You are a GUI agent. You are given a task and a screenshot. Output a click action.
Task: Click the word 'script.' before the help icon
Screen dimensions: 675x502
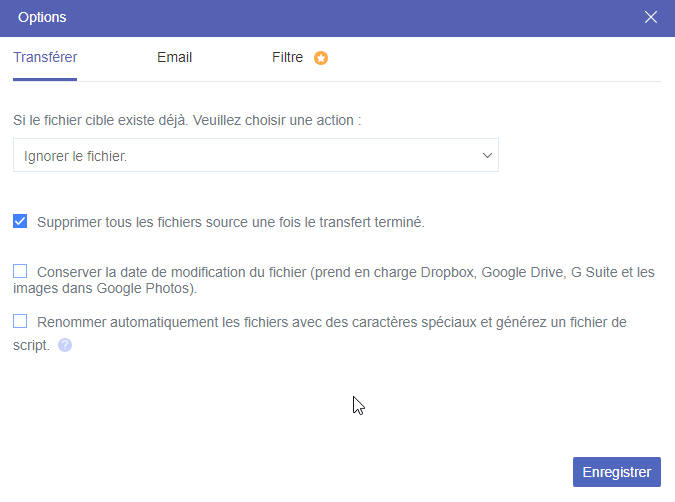[x=32, y=346]
